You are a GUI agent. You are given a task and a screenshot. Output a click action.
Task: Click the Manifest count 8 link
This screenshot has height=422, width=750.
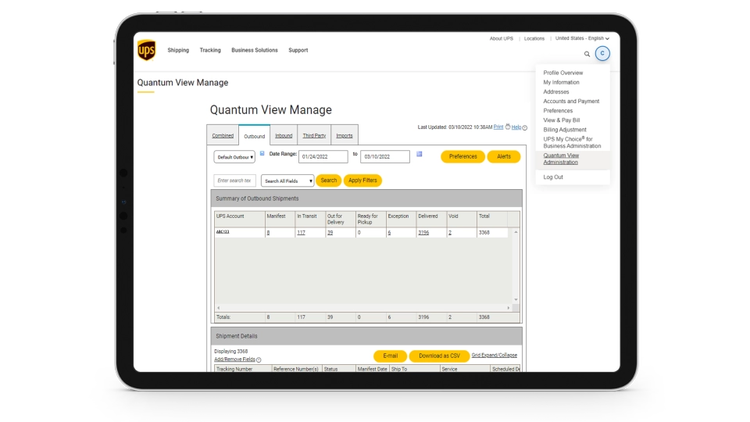(x=268, y=233)
